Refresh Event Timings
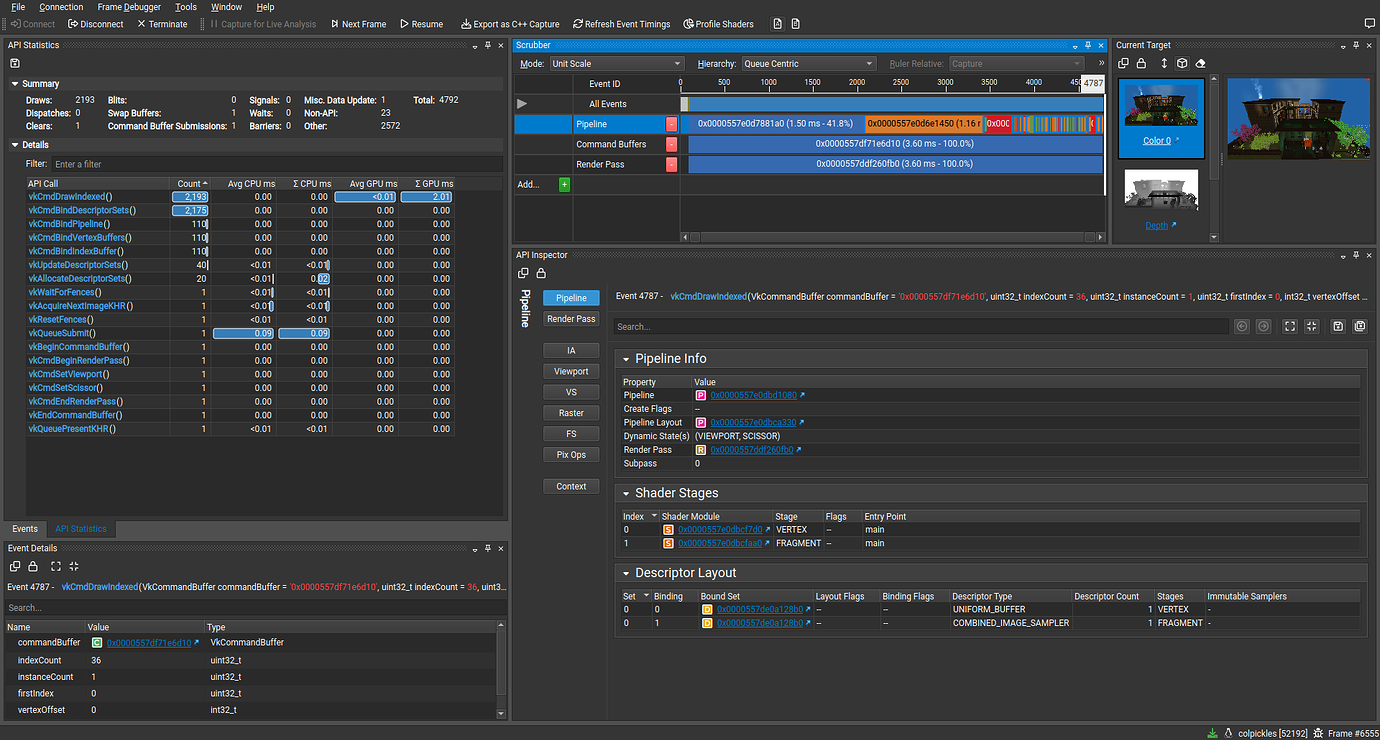Image resolution: width=1380 pixels, height=740 pixels. (622, 24)
